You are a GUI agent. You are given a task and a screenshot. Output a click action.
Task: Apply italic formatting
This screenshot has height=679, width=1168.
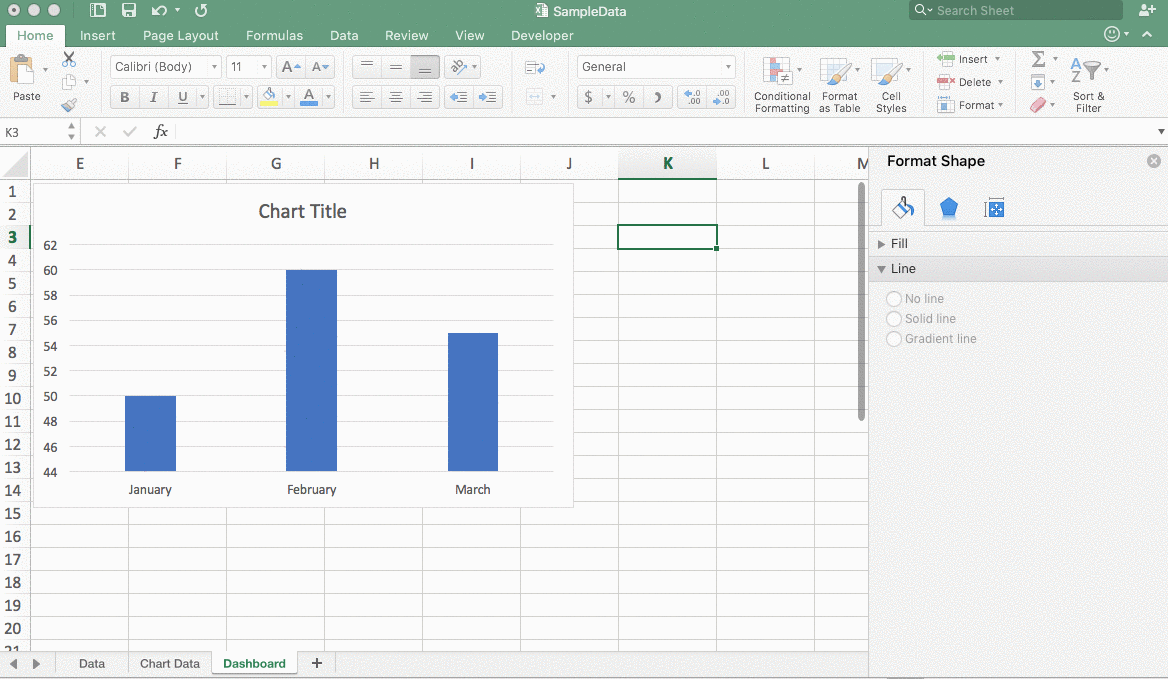click(x=151, y=97)
